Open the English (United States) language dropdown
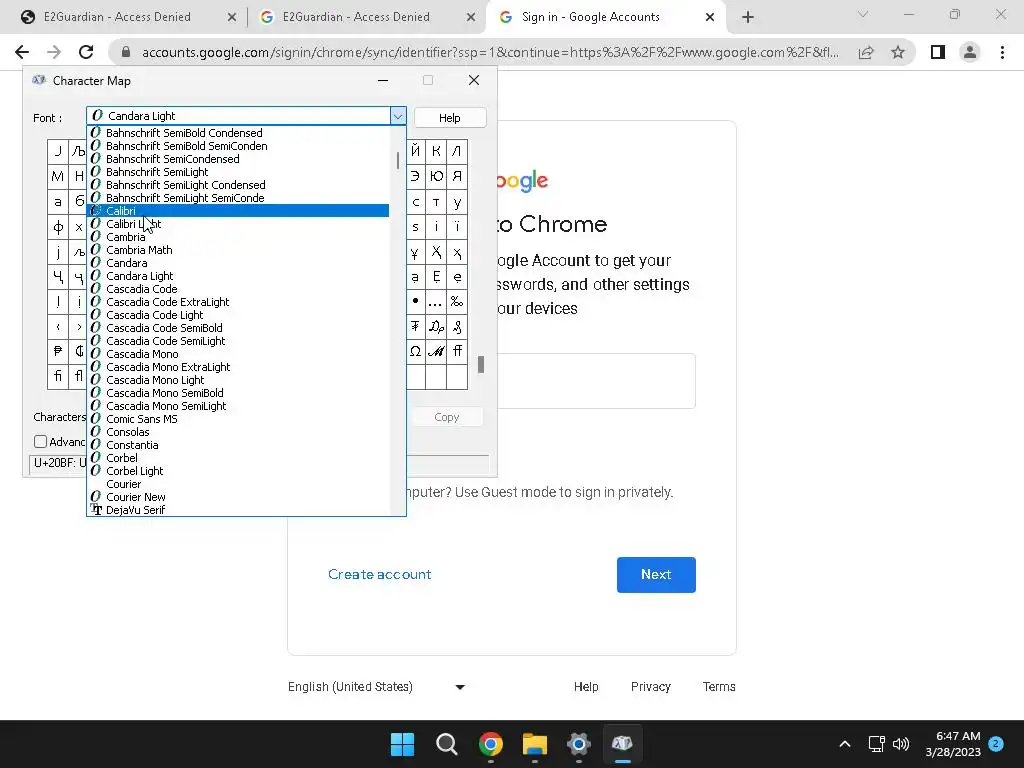Viewport: 1024px width, 768px height. [377, 687]
